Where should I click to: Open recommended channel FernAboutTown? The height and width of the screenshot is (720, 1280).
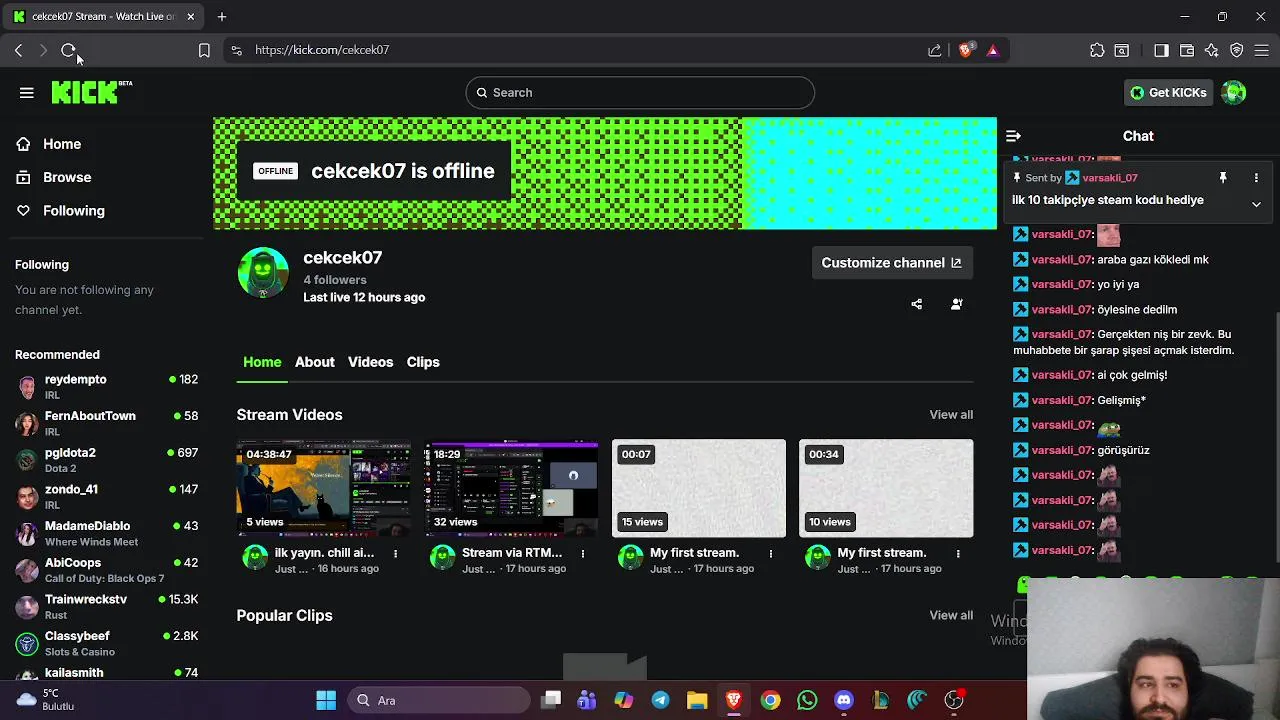106,423
